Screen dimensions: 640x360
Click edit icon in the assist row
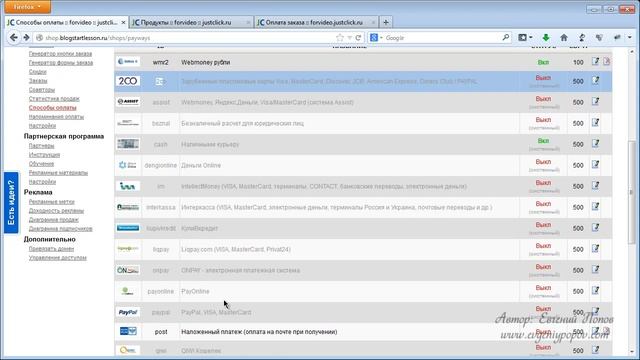(596, 101)
